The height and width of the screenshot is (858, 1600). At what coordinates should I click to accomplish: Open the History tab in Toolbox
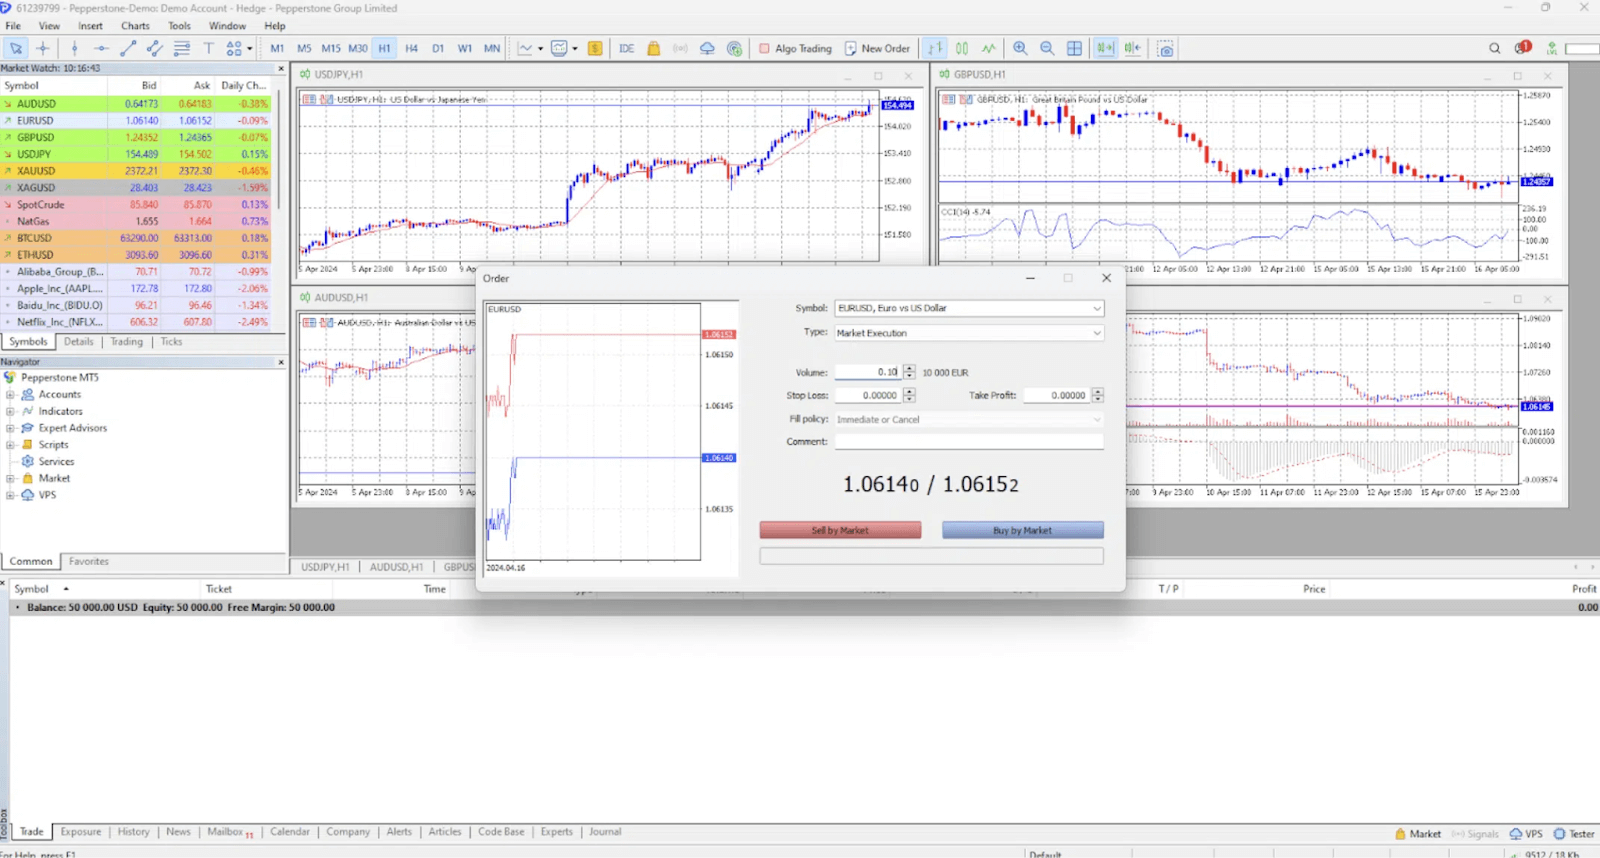(x=133, y=832)
